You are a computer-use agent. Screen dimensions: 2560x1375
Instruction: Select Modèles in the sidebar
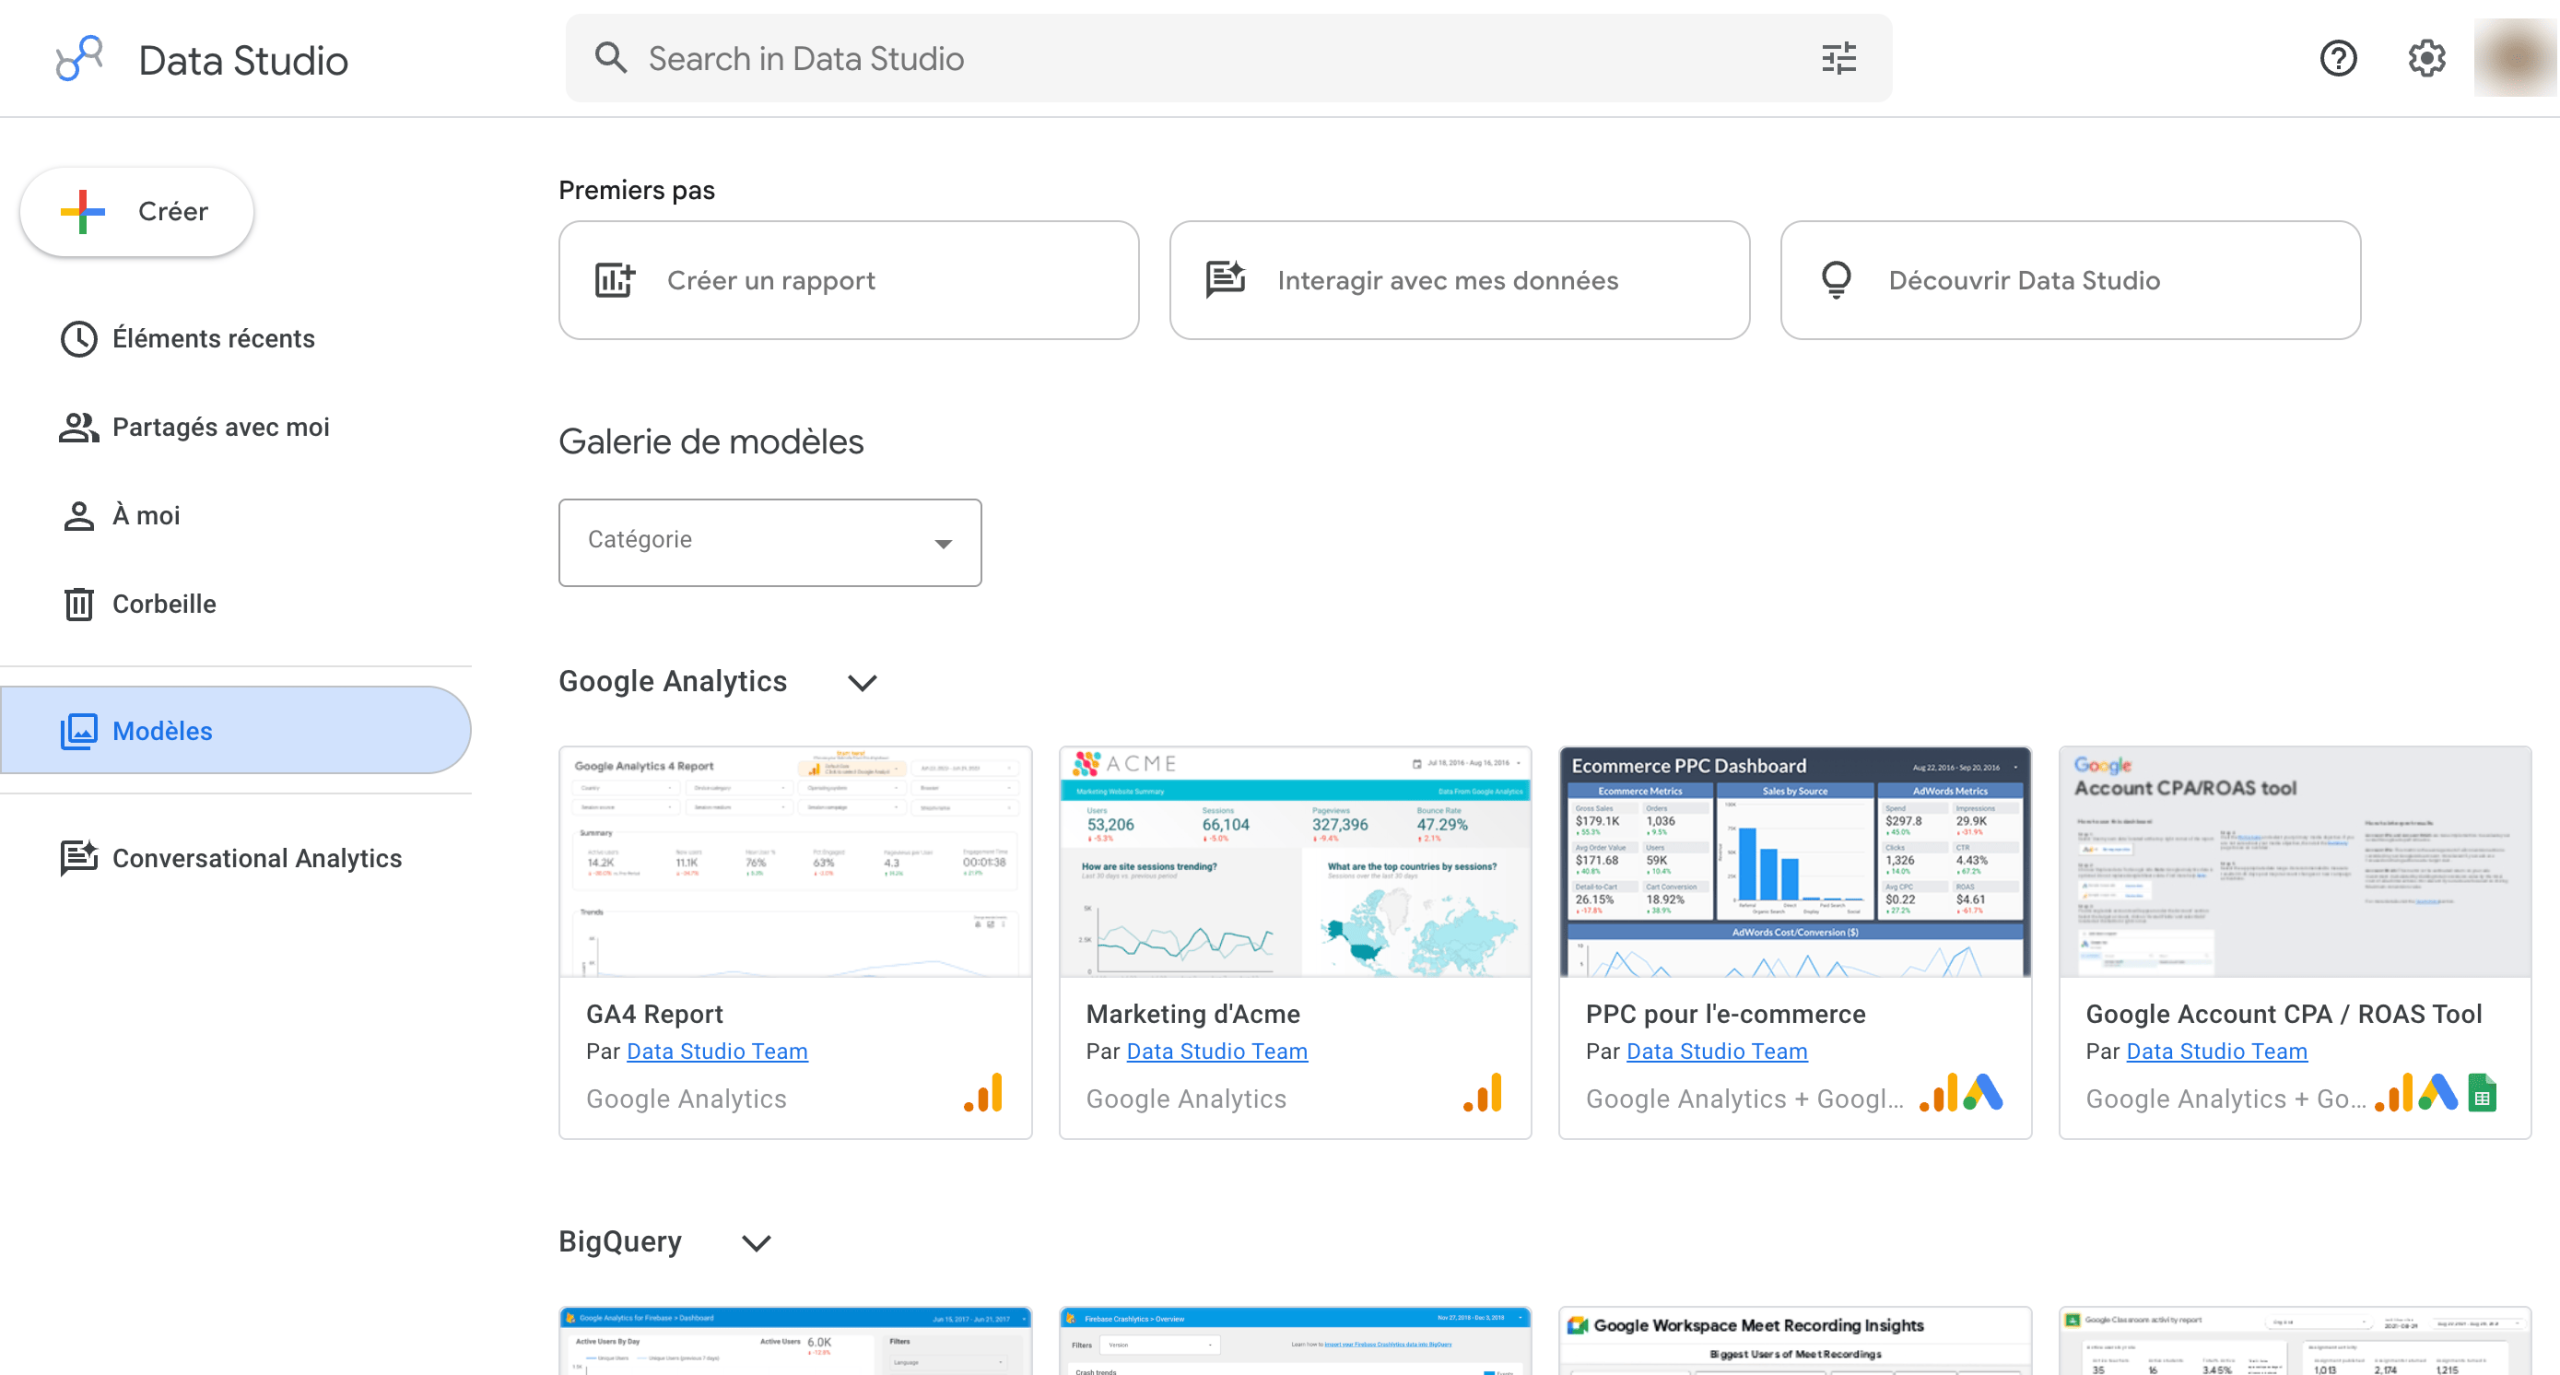(x=236, y=730)
